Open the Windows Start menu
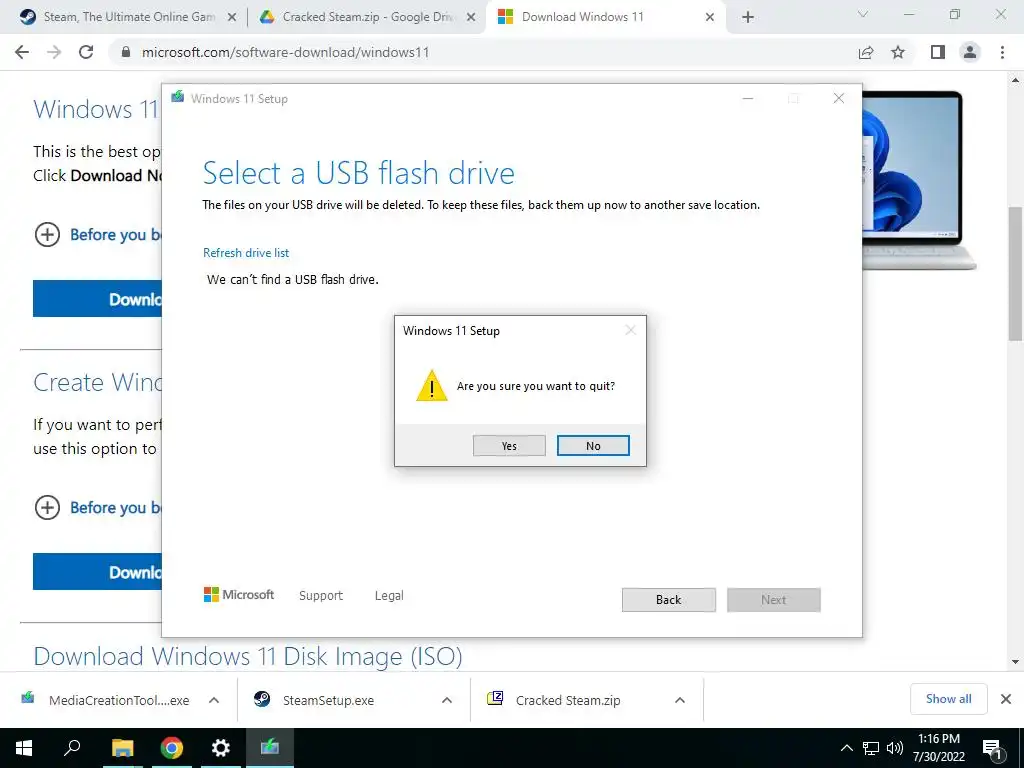This screenshot has width=1024, height=768. [24, 748]
